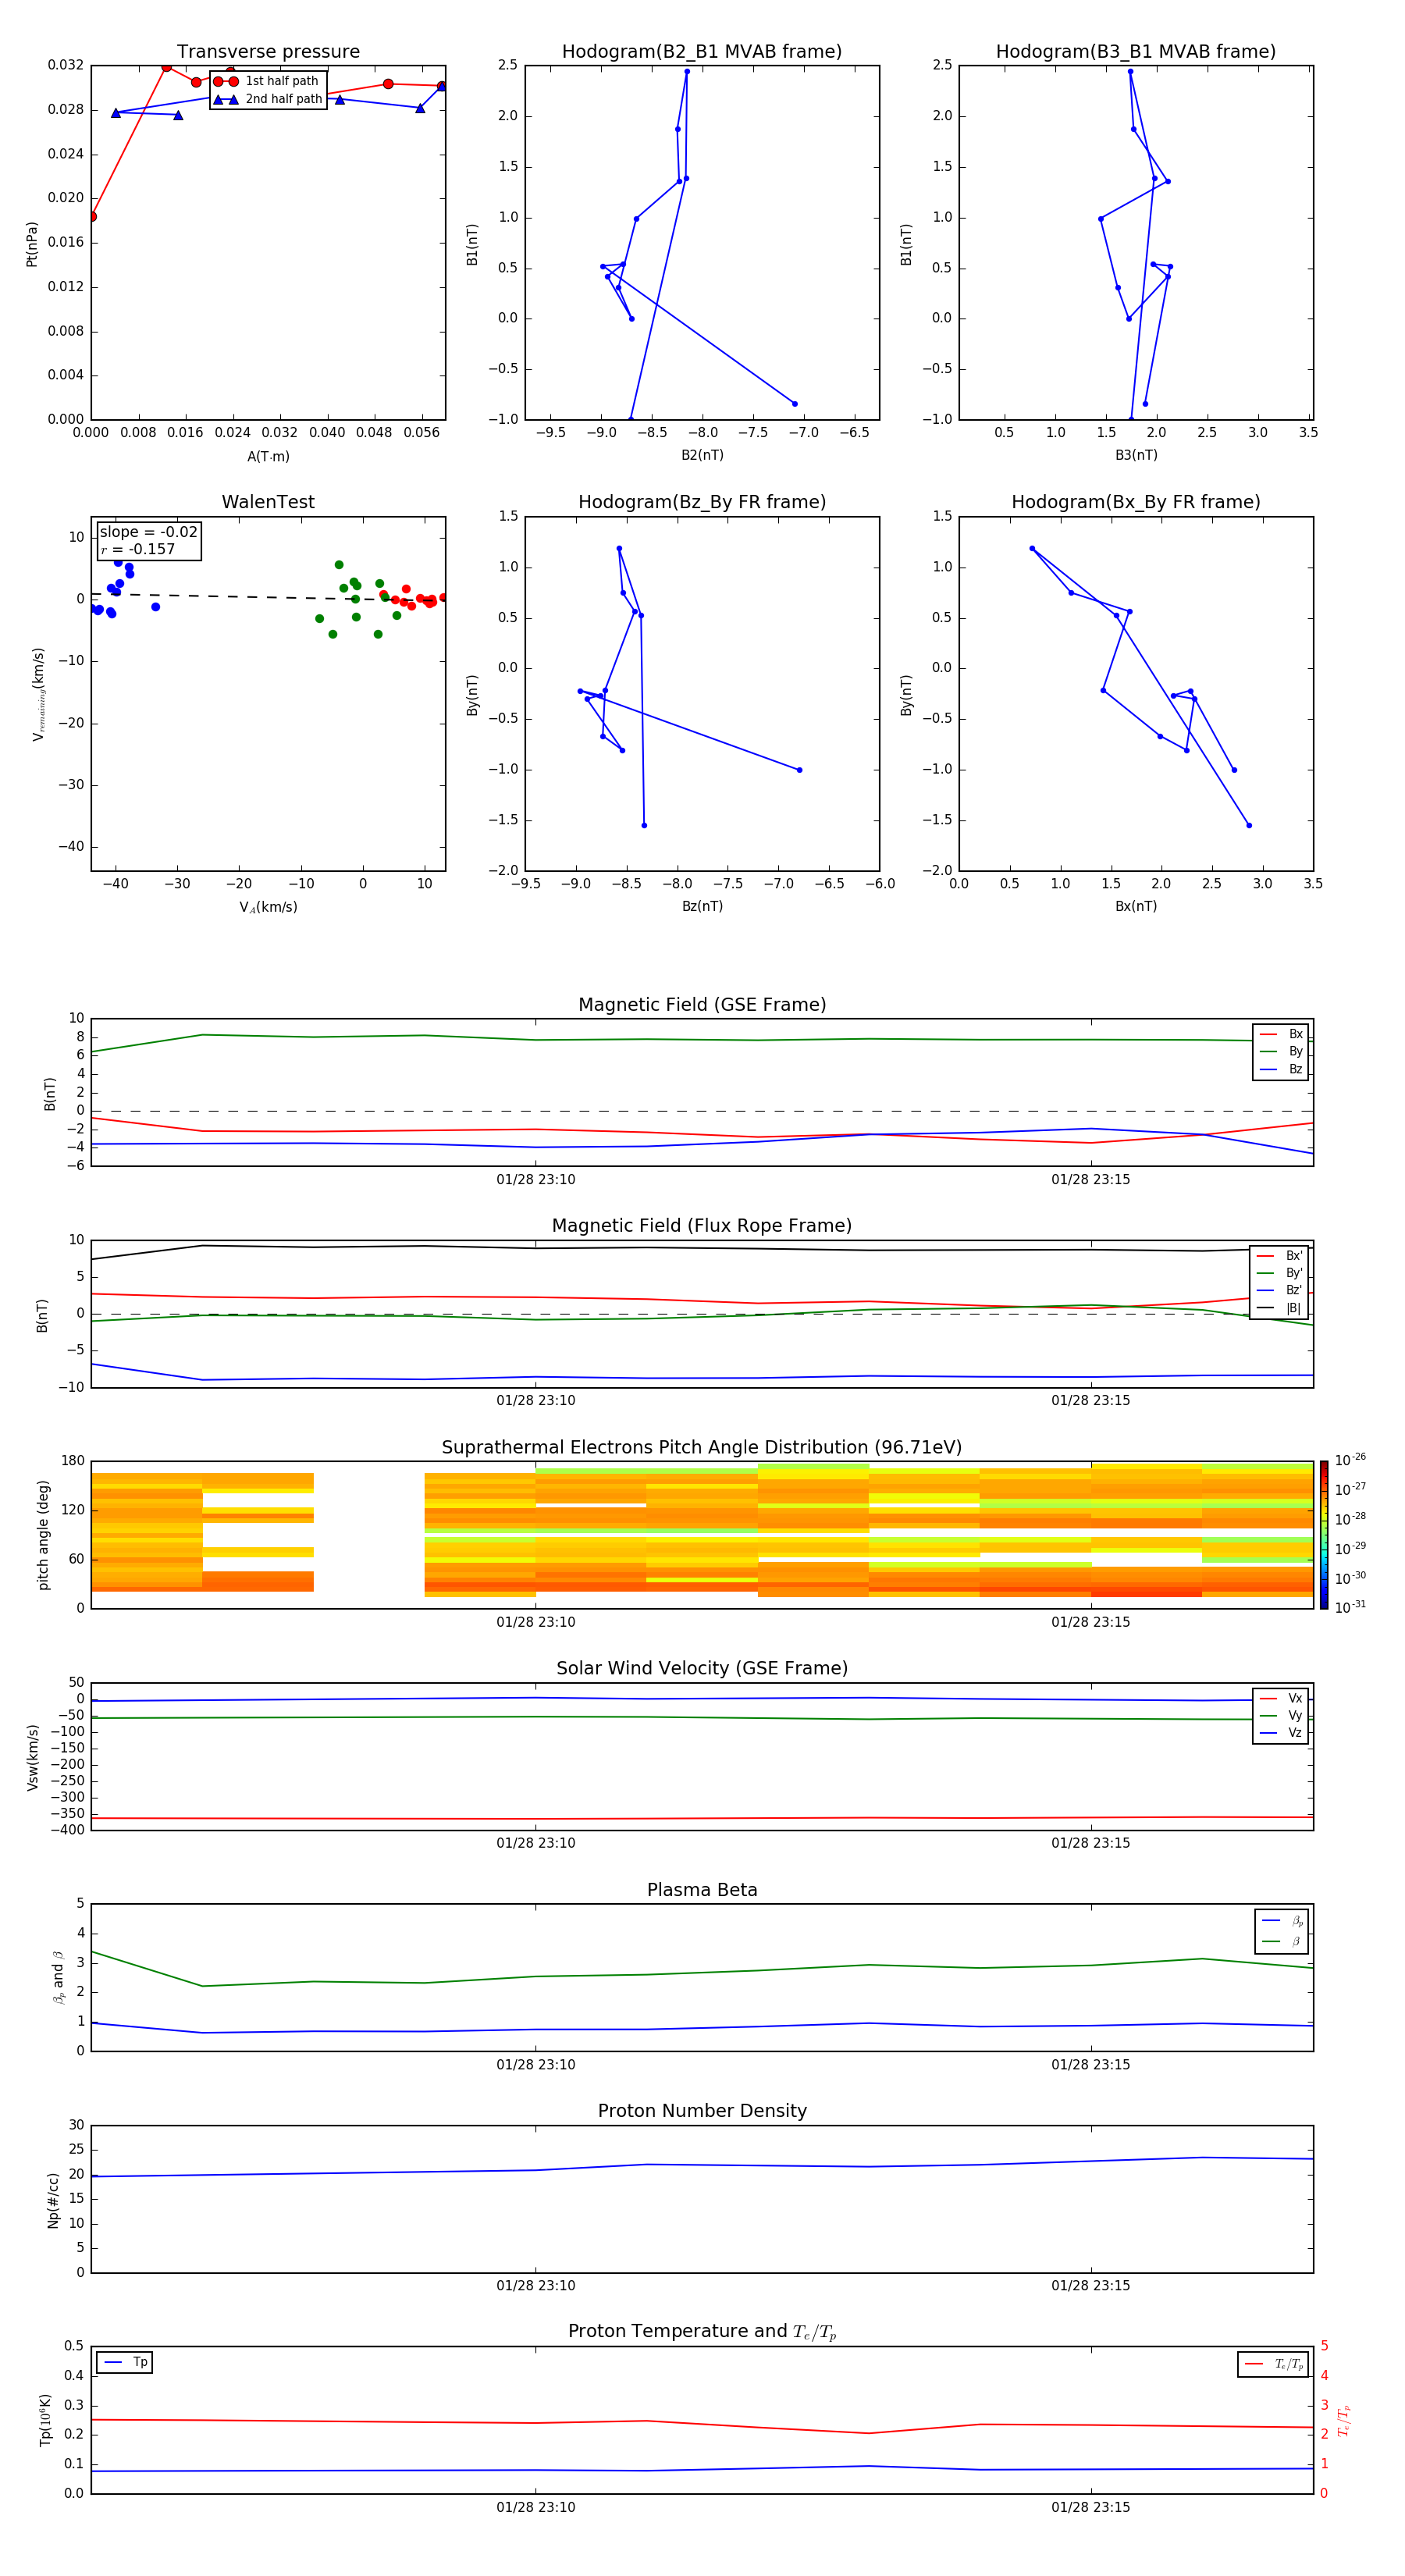Click 'Hodogram(B3_B1 MVAB frame)' title

(x=1136, y=52)
